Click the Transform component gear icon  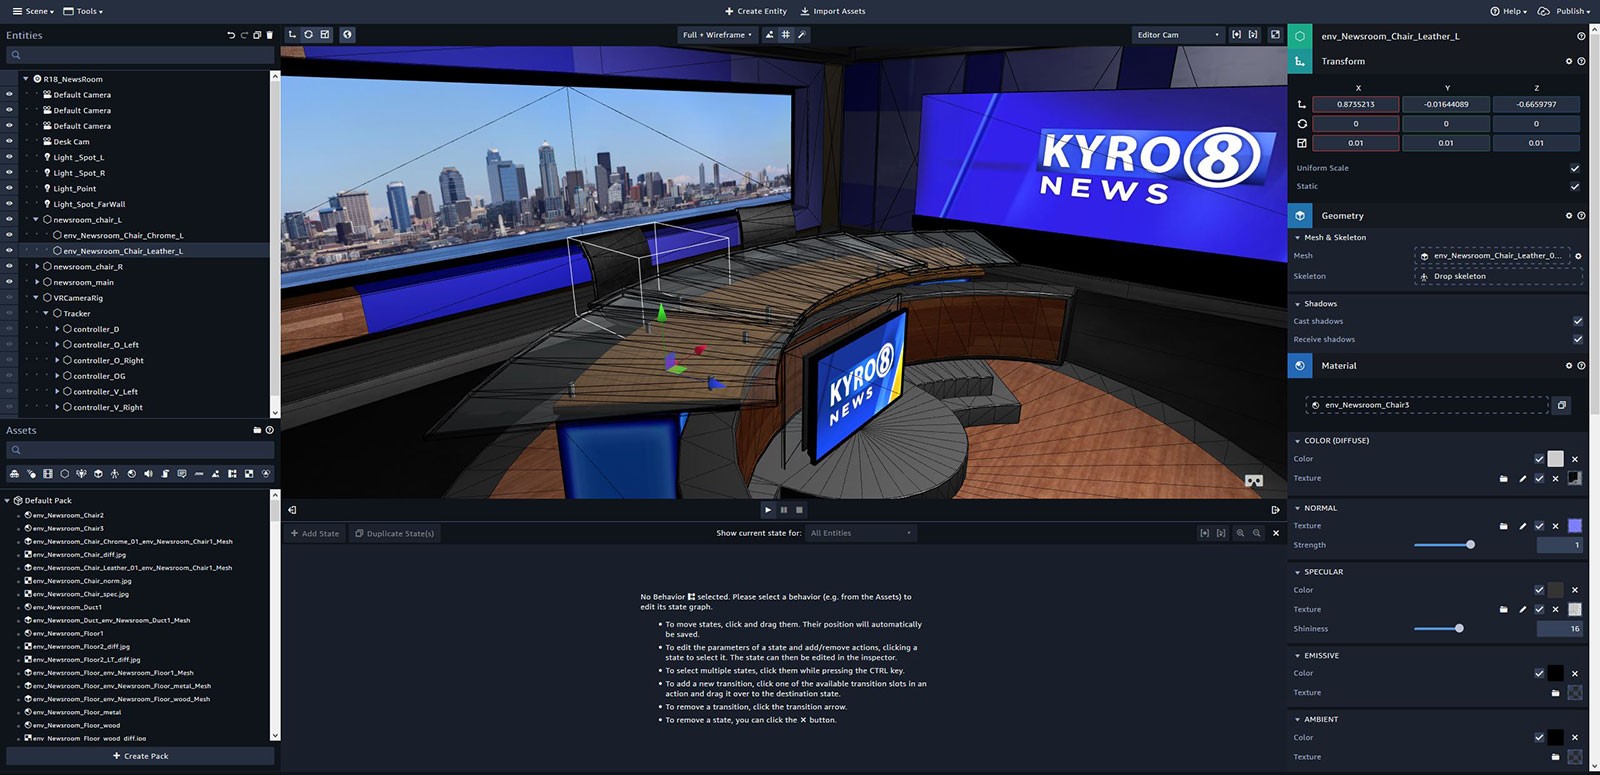tap(1569, 61)
